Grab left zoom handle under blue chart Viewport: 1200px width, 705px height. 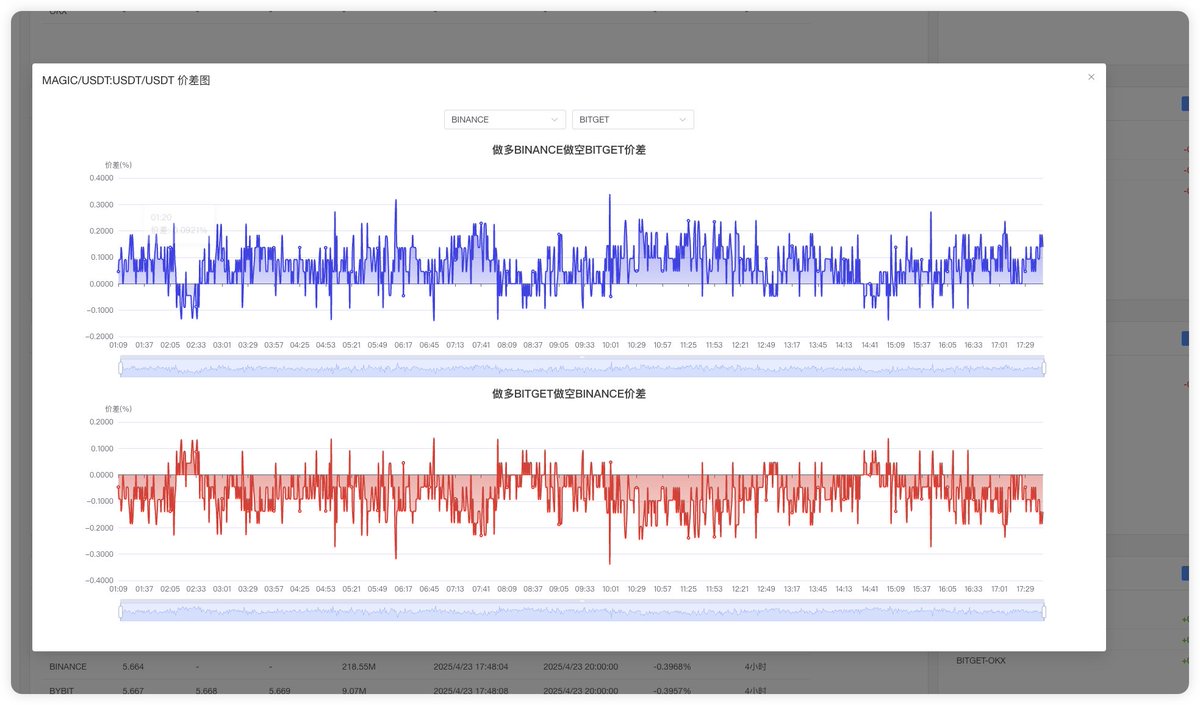120,368
